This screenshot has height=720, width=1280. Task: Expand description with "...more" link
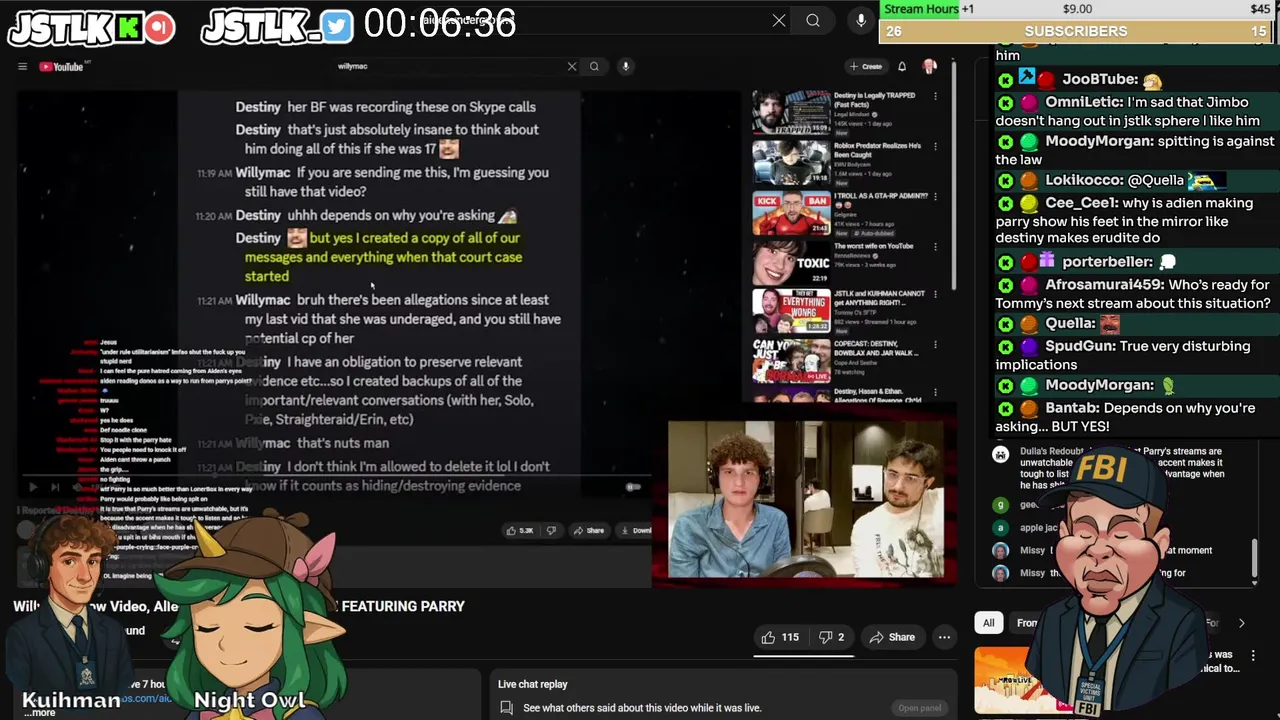[40, 712]
